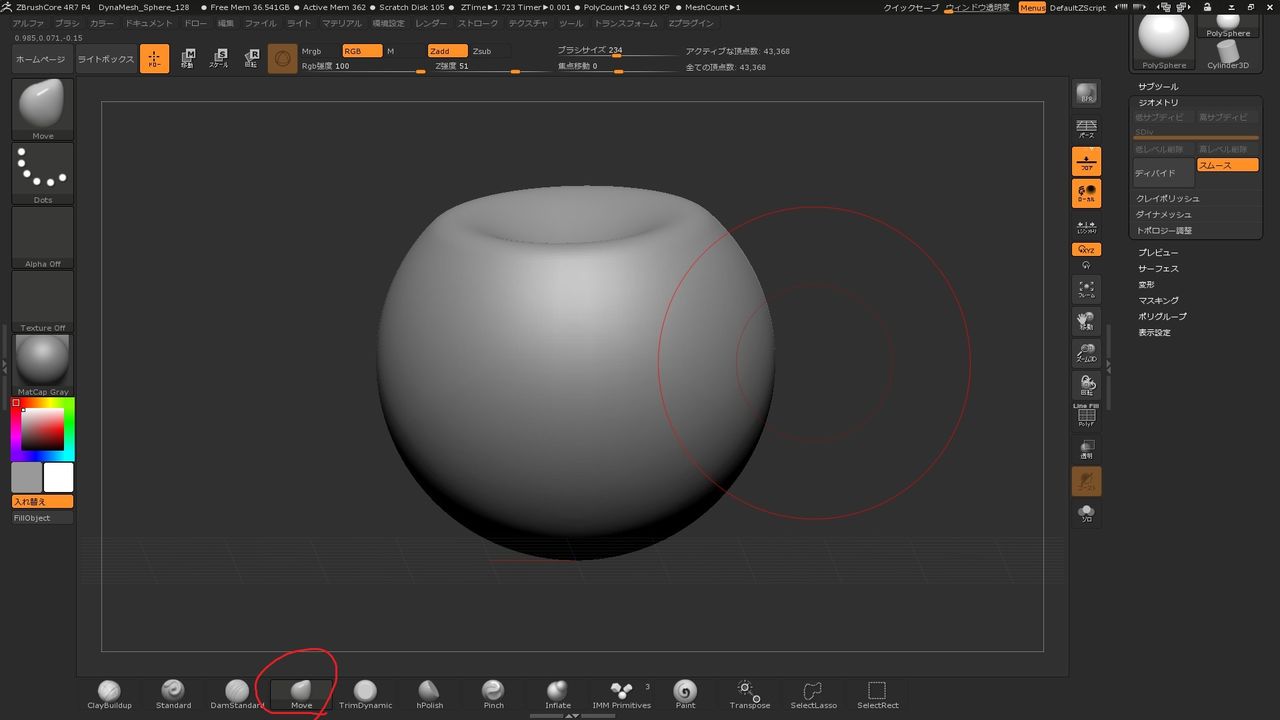The height and width of the screenshot is (720, 1280).
Task: Click the Transpose tool icon
Action: coord(749,692)
